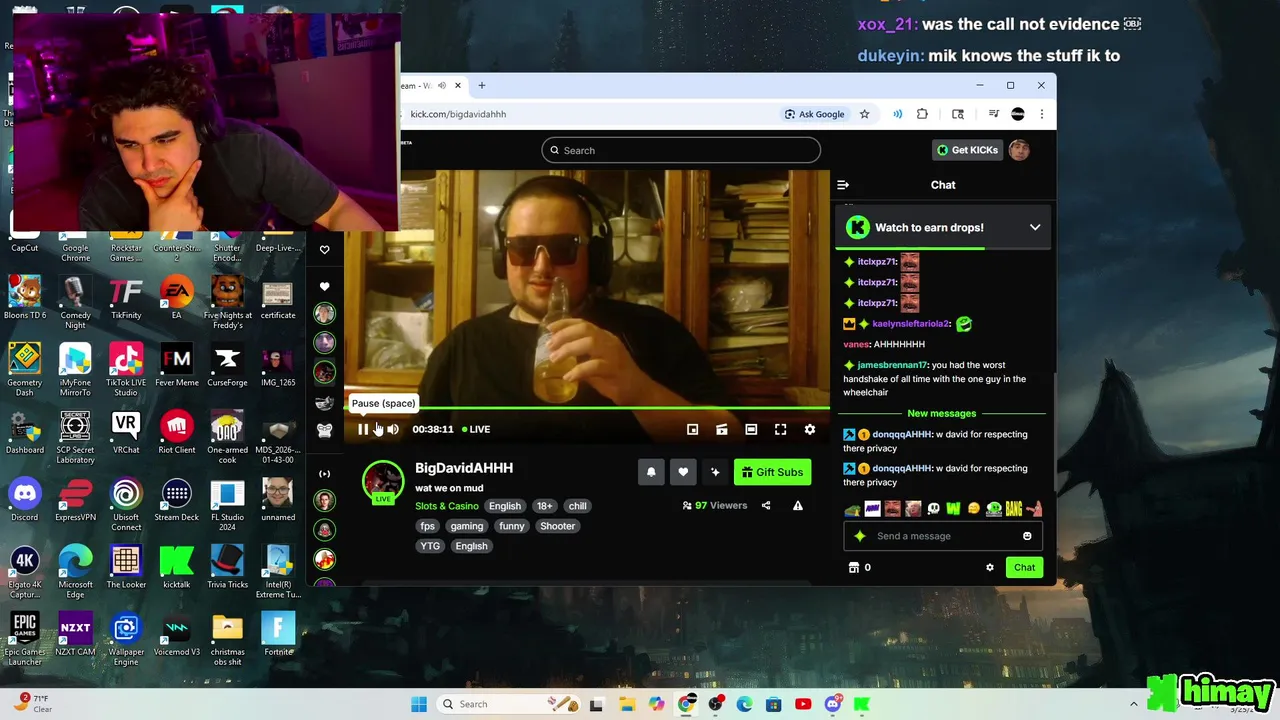Toggle notifications bell for BigDavidAHHH
This screenshot has width=1280, height=720.
coord(651,472)
